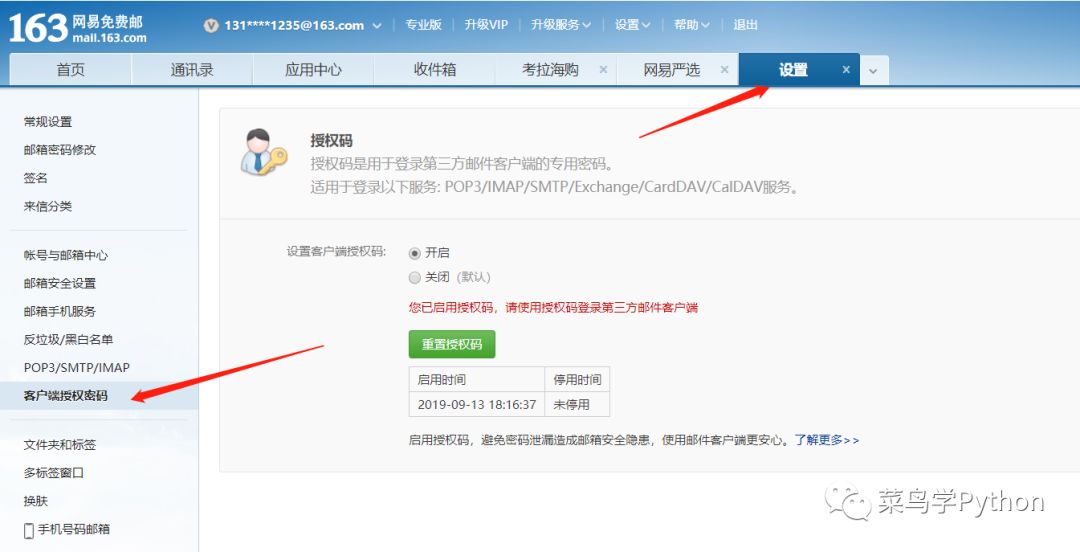Open the account dropdown next to 131****1235@163.com
This screenshot has width=1080, height=552.
tap(377, 25)
